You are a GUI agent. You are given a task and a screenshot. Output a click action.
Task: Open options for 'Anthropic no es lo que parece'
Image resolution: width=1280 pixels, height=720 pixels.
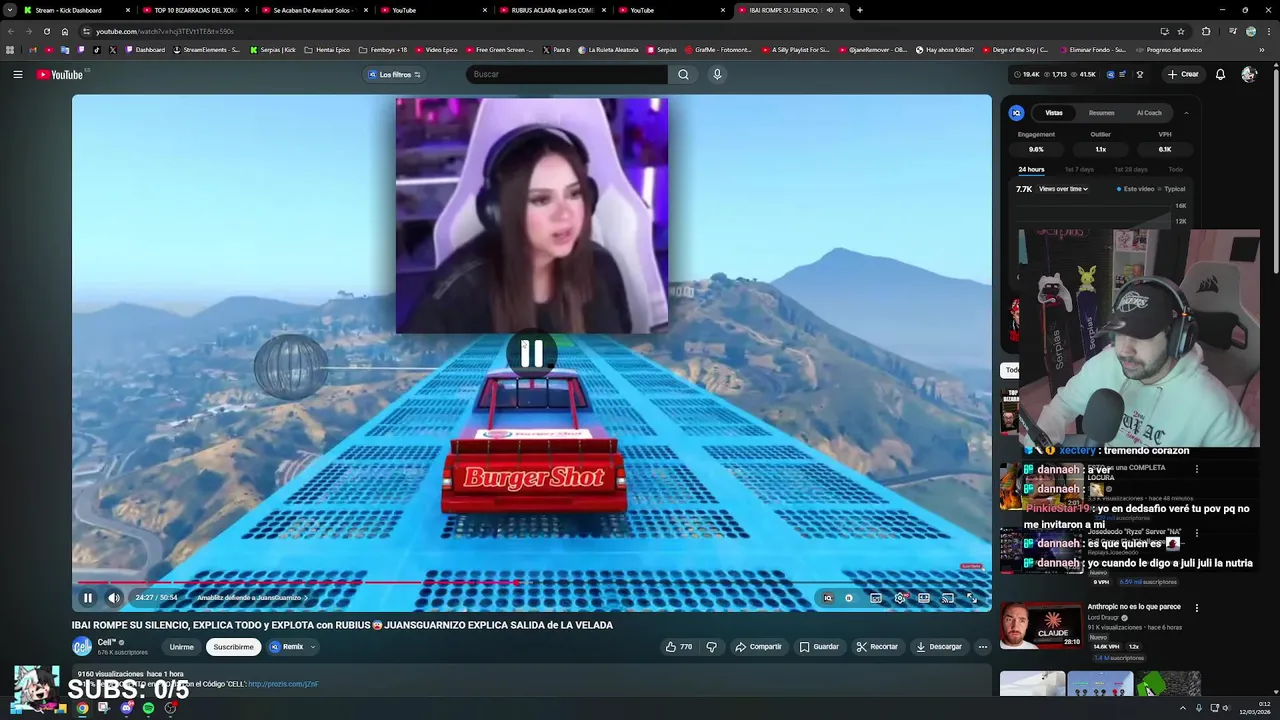(1197, 607)
